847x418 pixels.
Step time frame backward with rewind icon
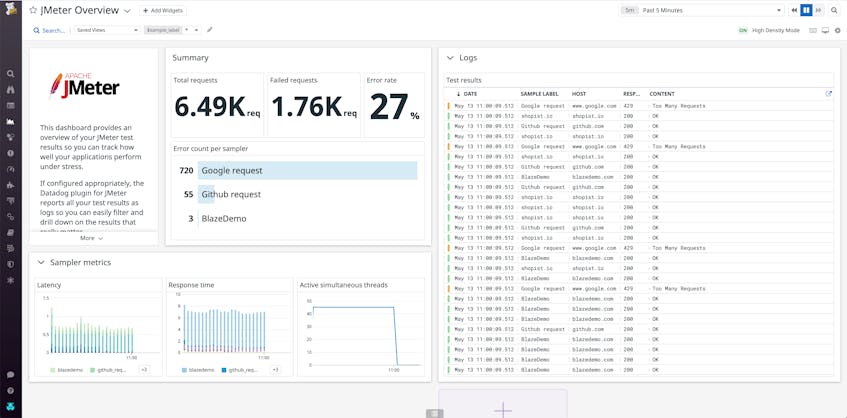coord(794,10)
